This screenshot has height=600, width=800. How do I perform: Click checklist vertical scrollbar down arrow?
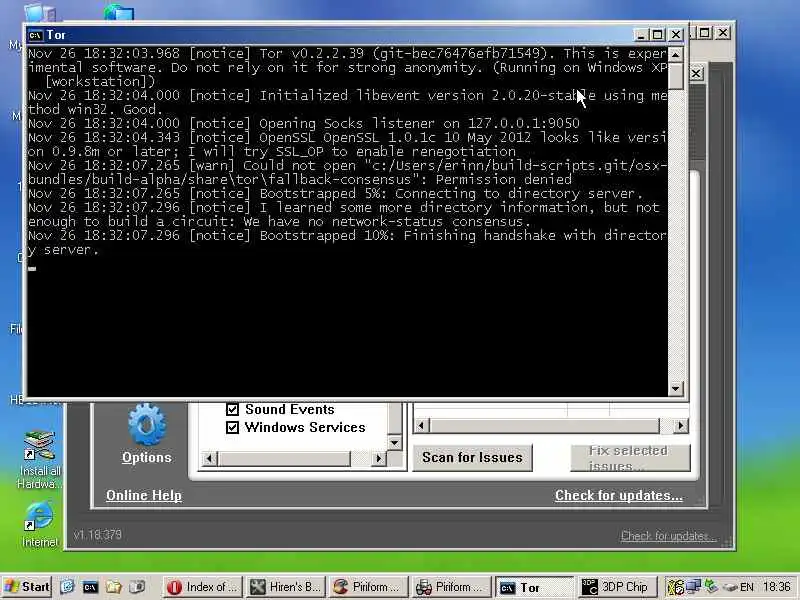click(x=394, y=443)
